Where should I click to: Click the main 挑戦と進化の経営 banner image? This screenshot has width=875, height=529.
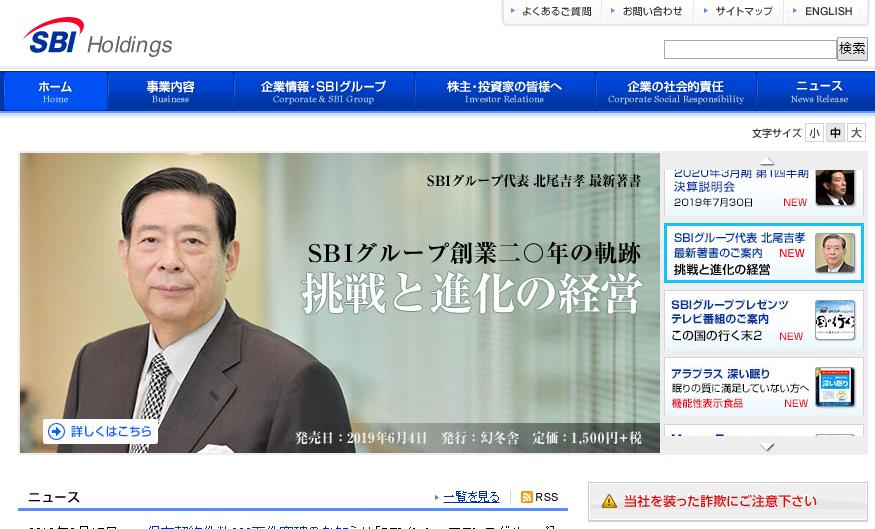(340, 303)
